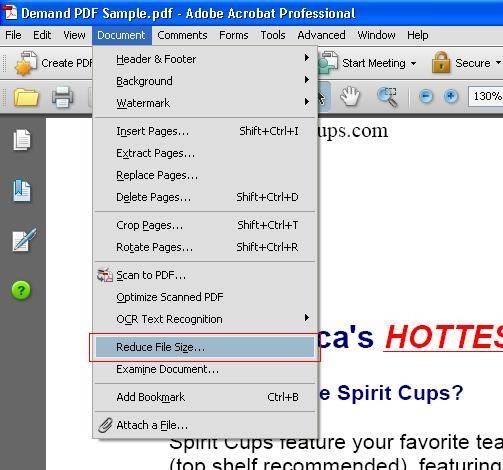Open the Start Meeting dropdown arrow

click(x=413, y=63)
